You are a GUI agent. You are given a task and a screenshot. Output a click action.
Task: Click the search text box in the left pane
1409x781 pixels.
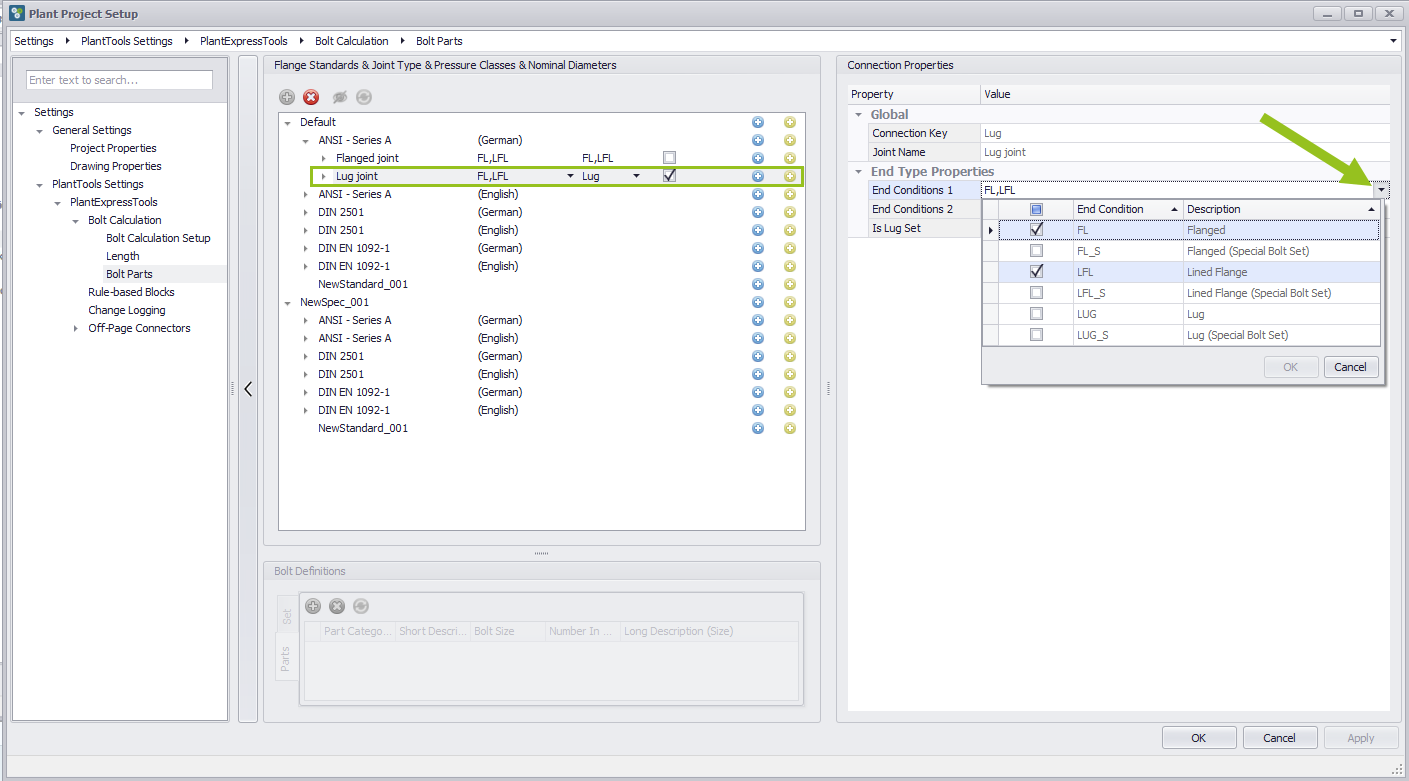(x=119, y=80)
